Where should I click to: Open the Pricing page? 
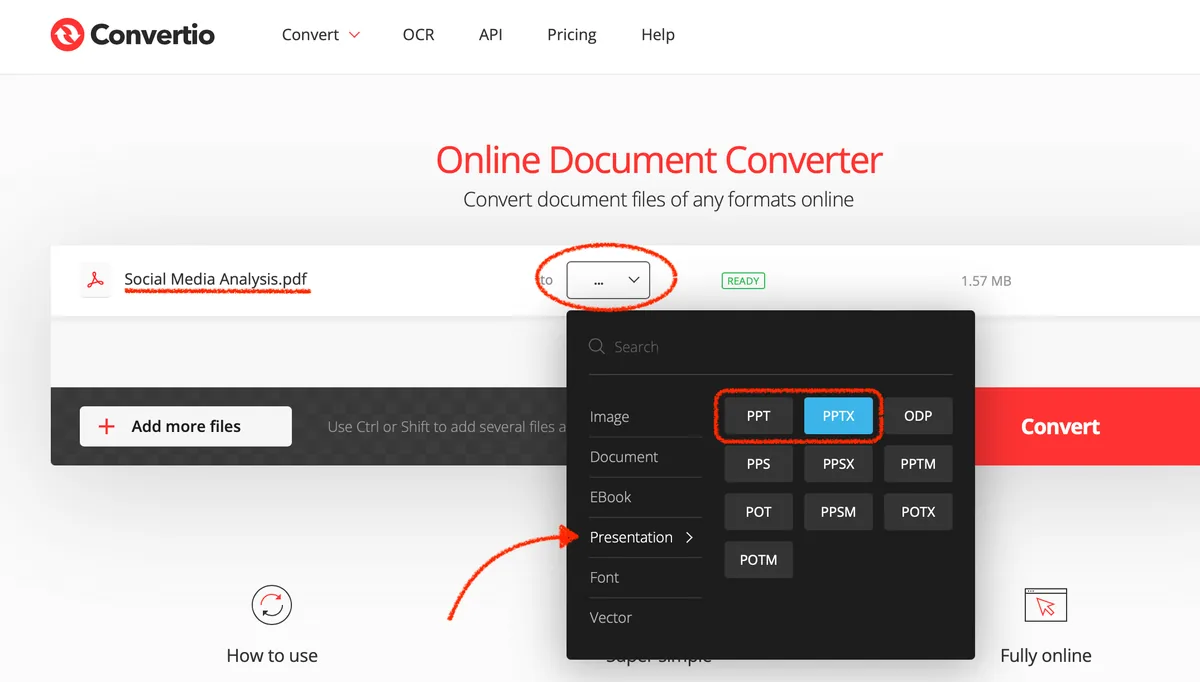(572, 34)
